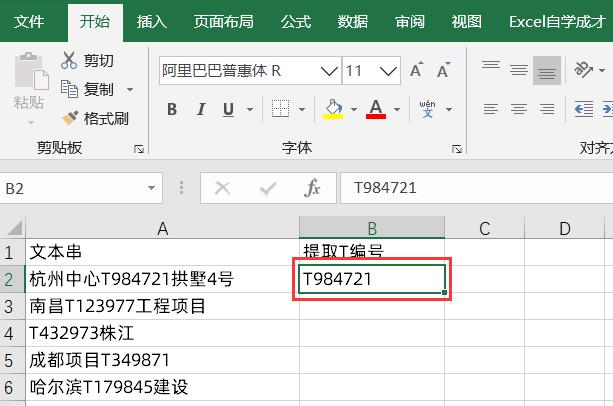Open the font size dropdown
The image size is (613, 406).
(388, 71)
